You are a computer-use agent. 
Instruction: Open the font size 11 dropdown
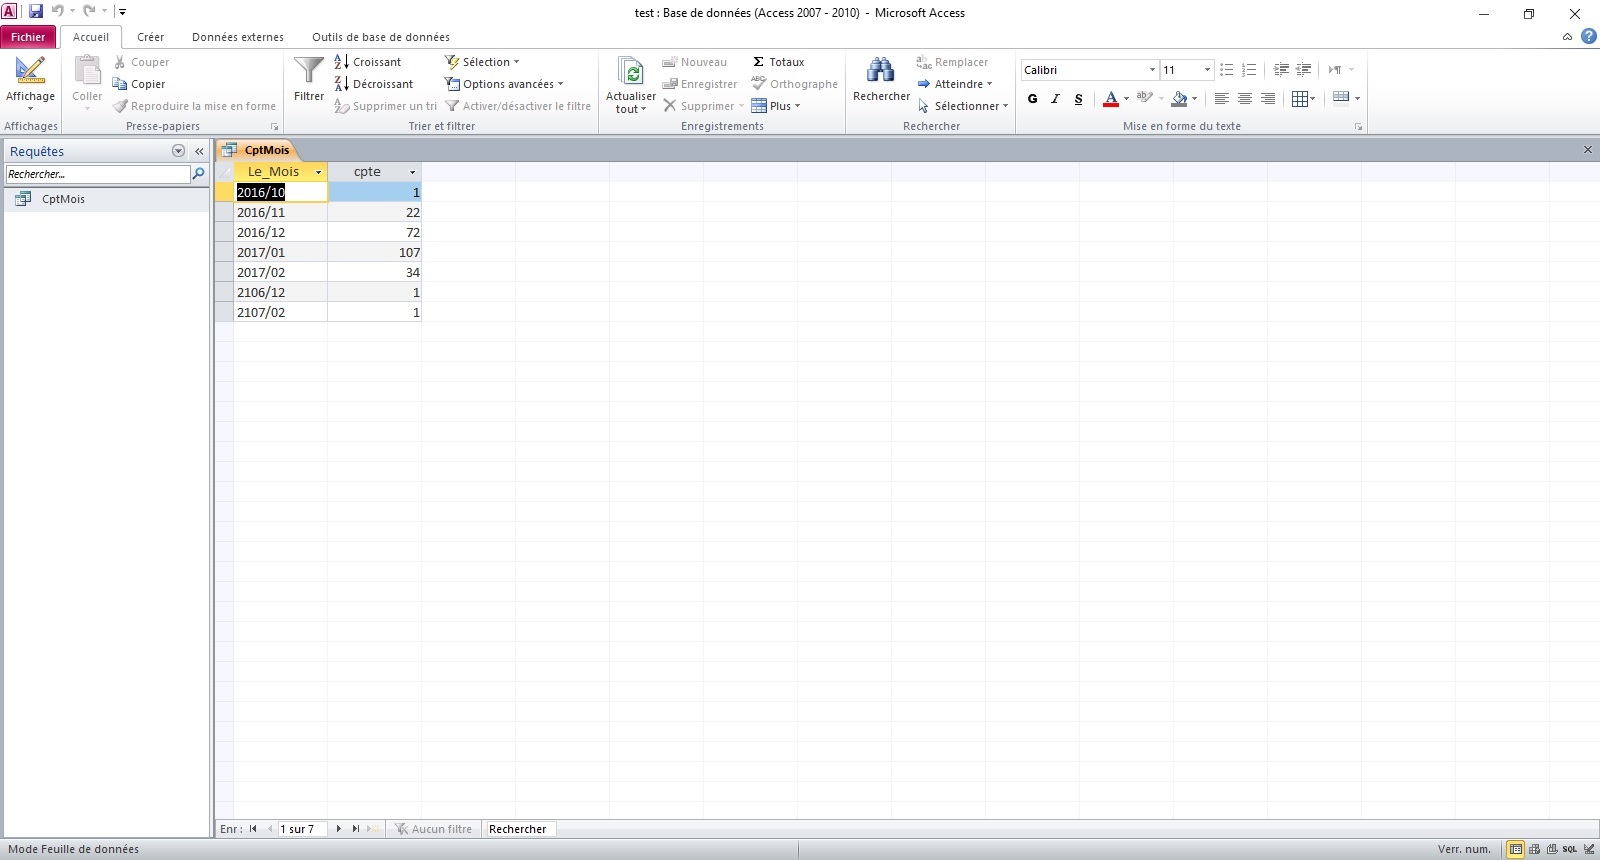[1207, 70]
